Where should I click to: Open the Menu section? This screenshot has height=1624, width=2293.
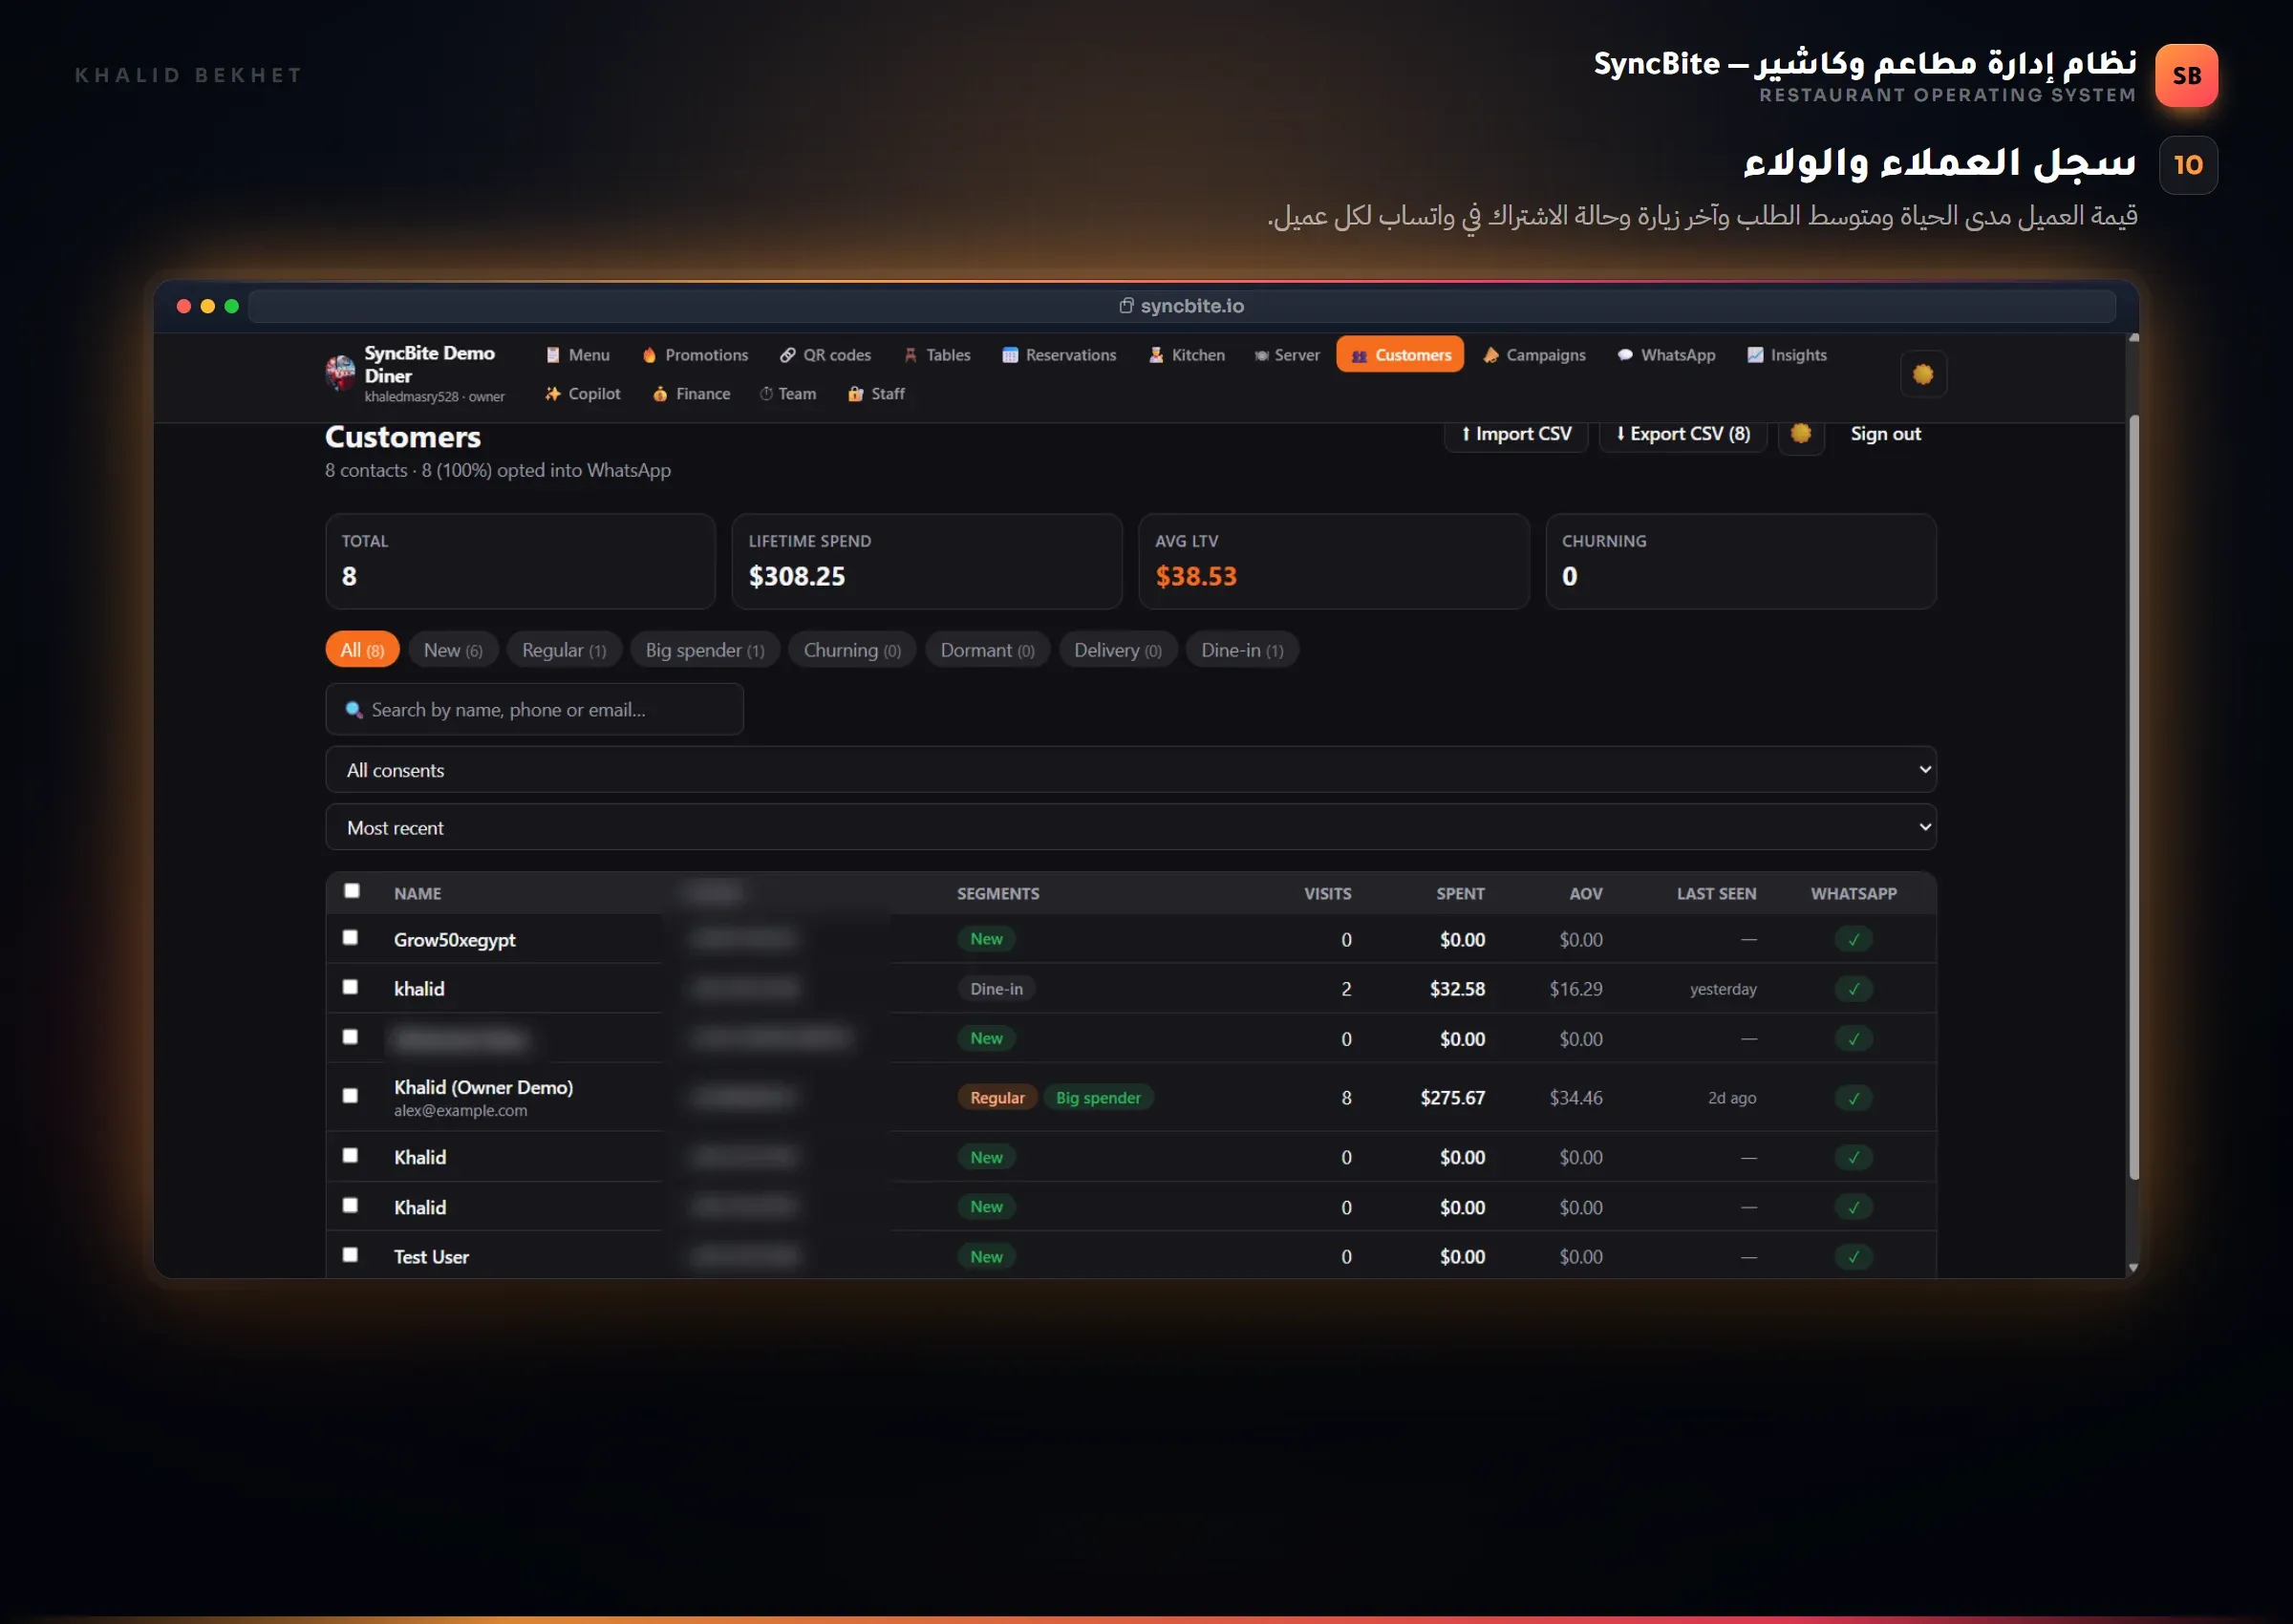578,355
